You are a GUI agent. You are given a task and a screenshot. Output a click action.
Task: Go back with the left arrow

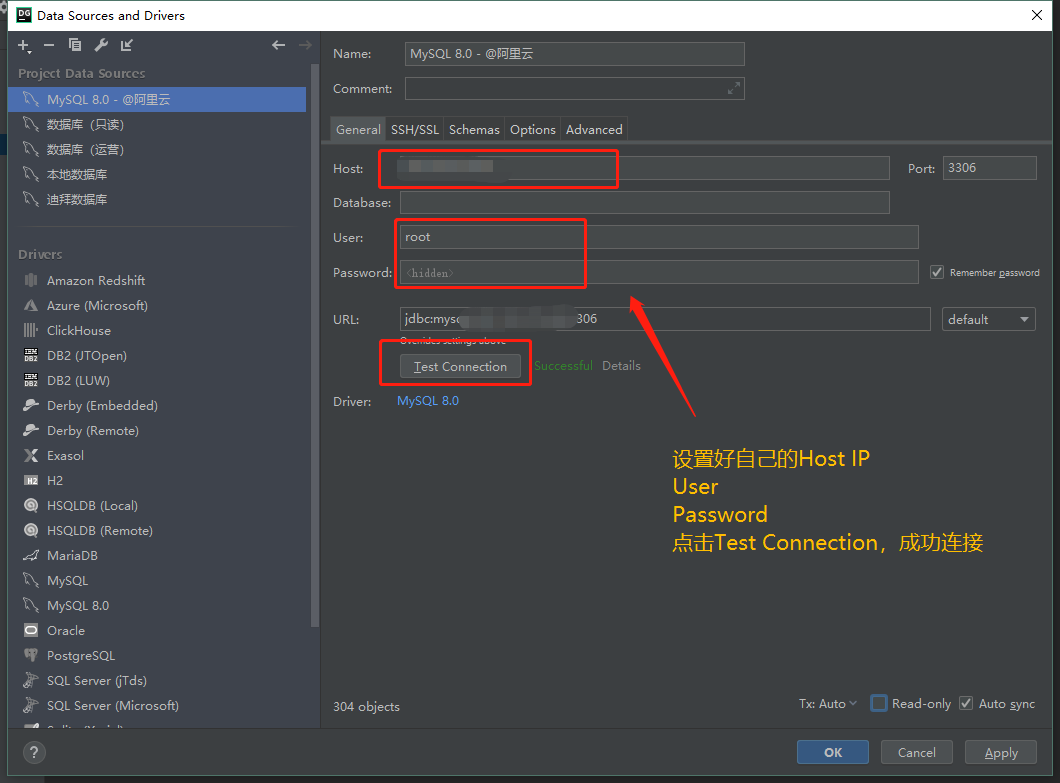point(279,45)
